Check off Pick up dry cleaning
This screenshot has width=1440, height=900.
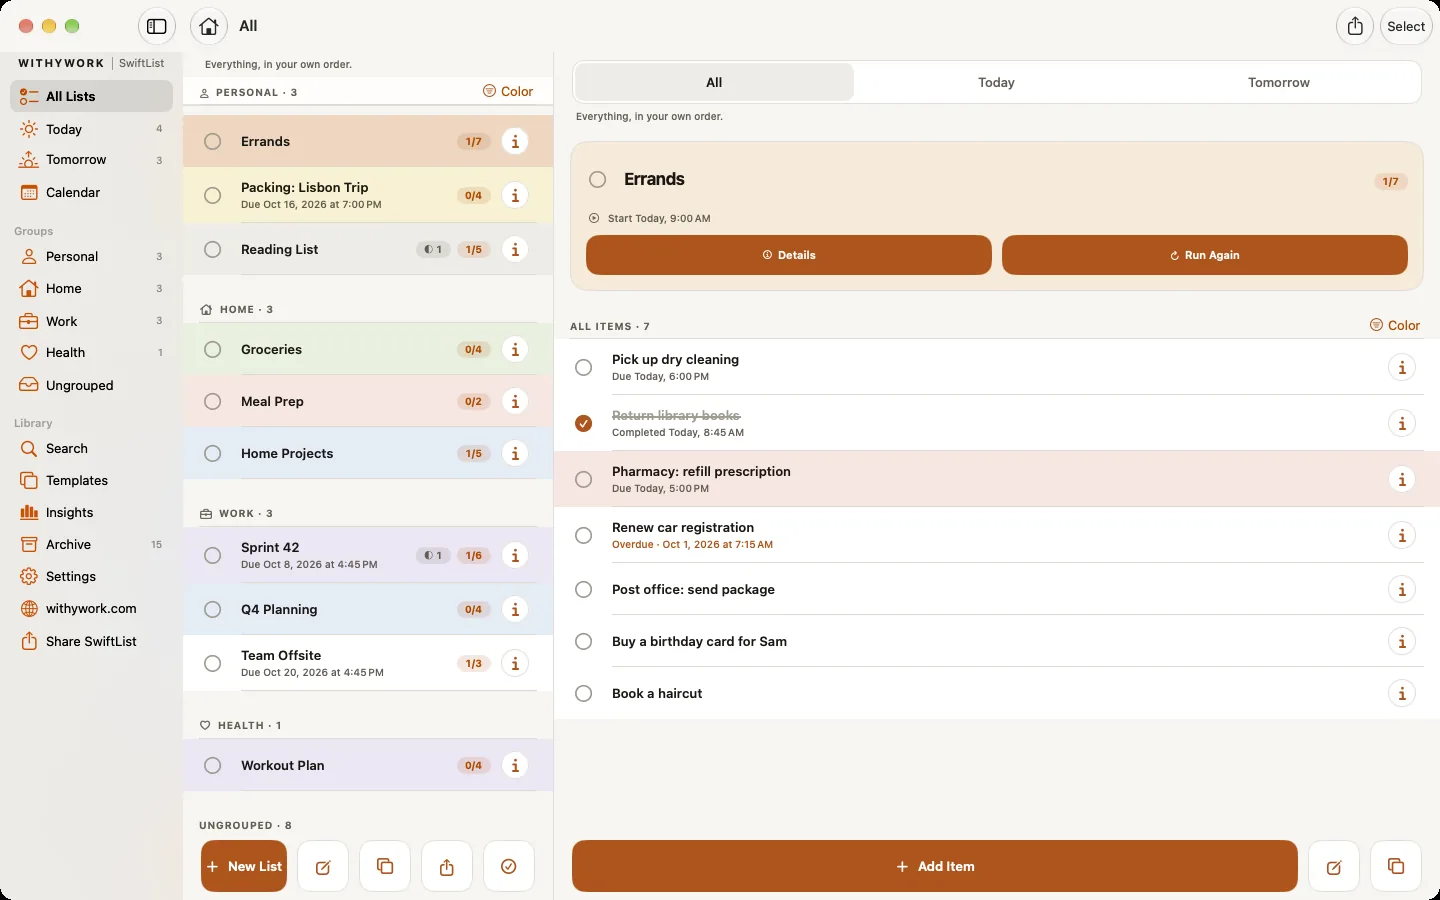pyautogui.click(x=584, y=367)
